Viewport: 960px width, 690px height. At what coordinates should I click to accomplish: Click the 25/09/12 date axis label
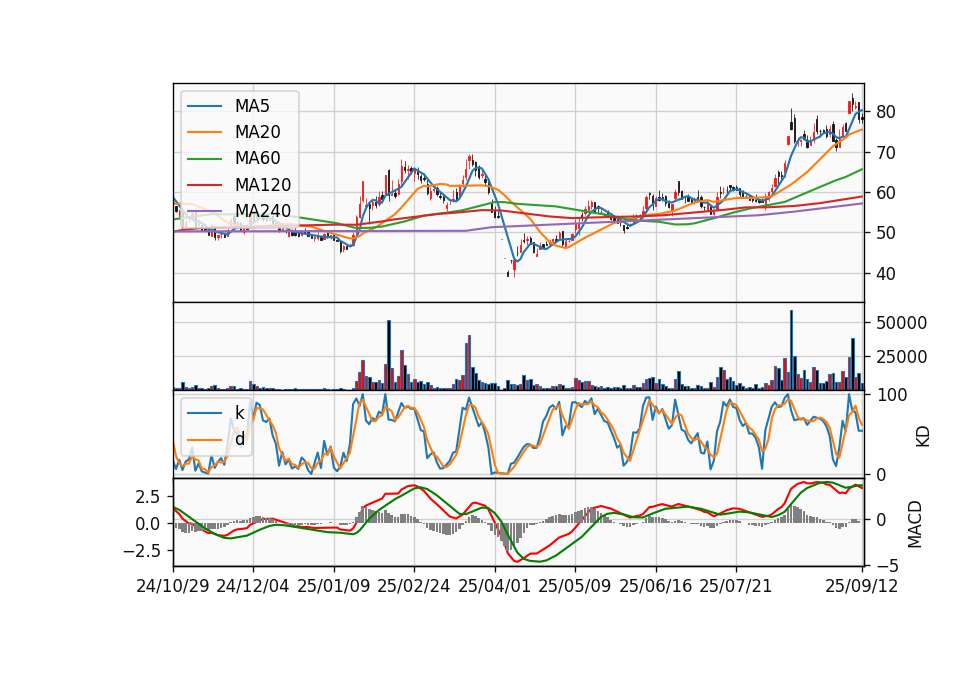862,586
